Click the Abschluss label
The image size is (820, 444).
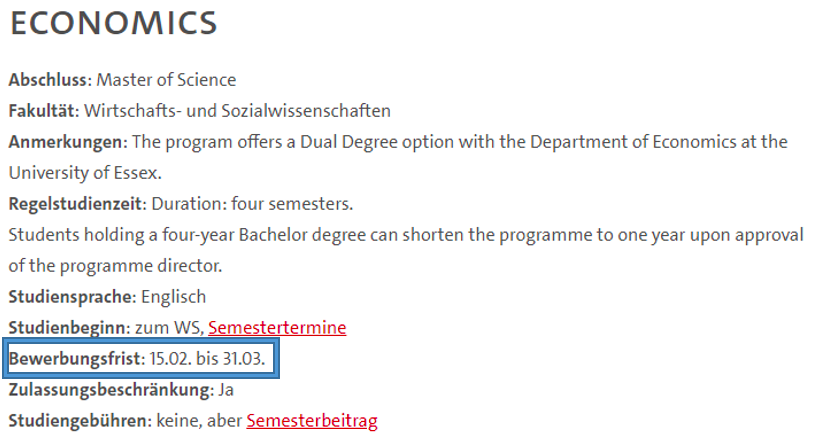[x=50, y=80]
